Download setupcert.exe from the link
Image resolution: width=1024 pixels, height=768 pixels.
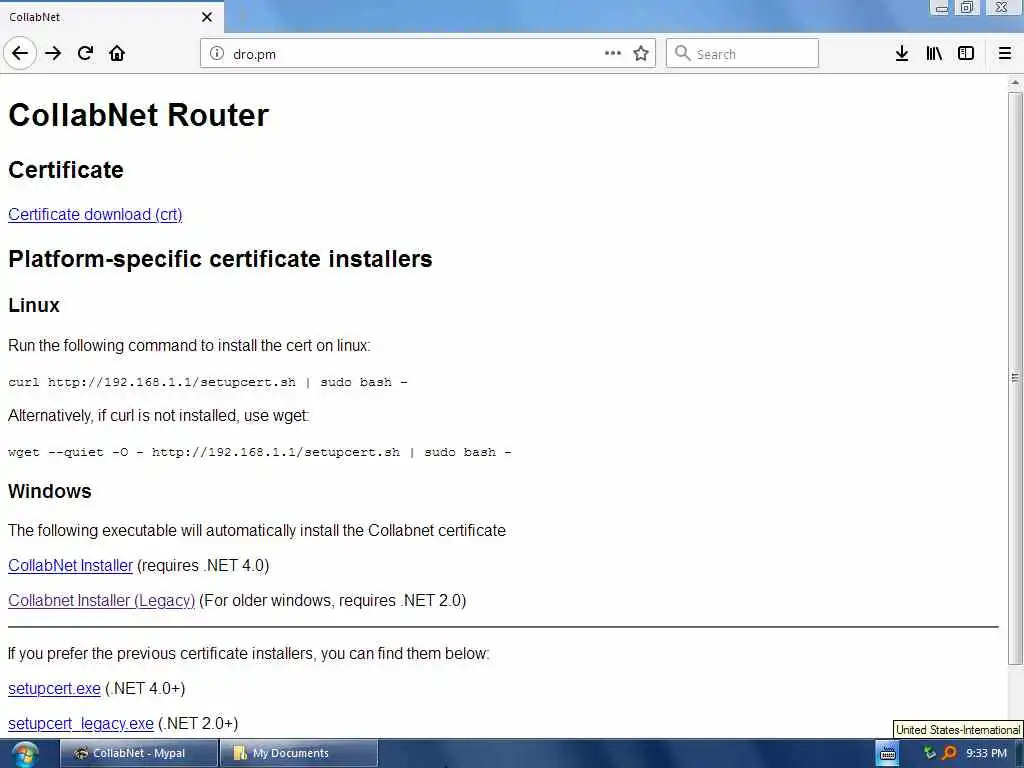pyautogui.click(x=54, y=689)
